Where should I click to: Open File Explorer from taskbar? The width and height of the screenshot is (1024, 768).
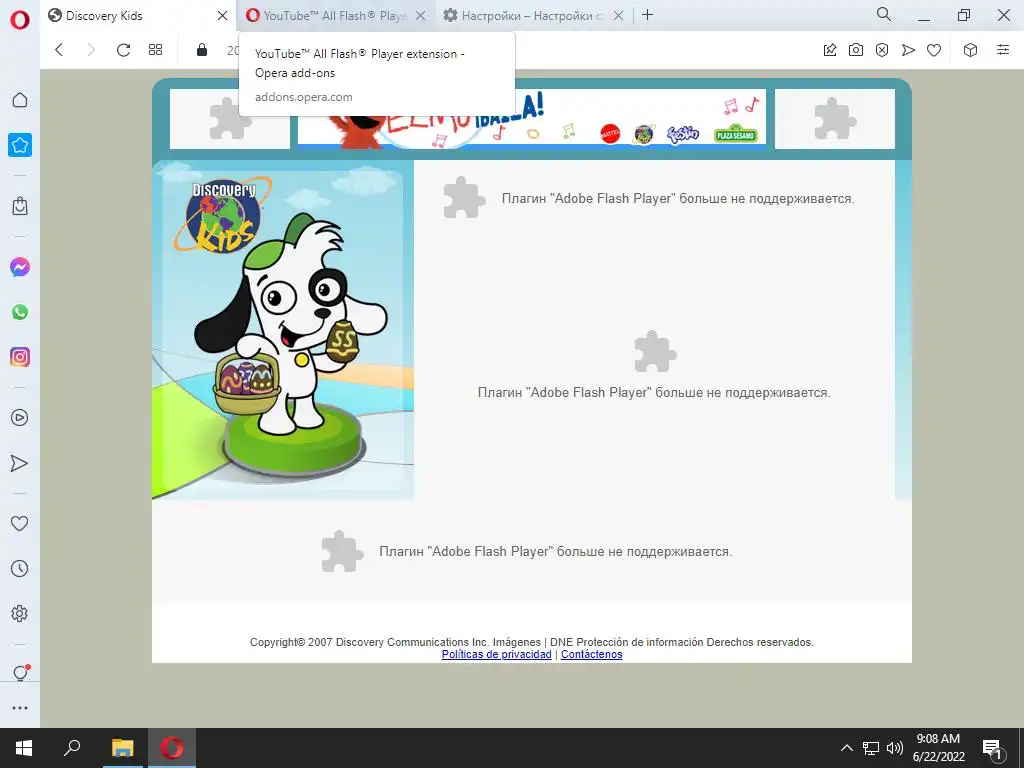pos(122,748)
